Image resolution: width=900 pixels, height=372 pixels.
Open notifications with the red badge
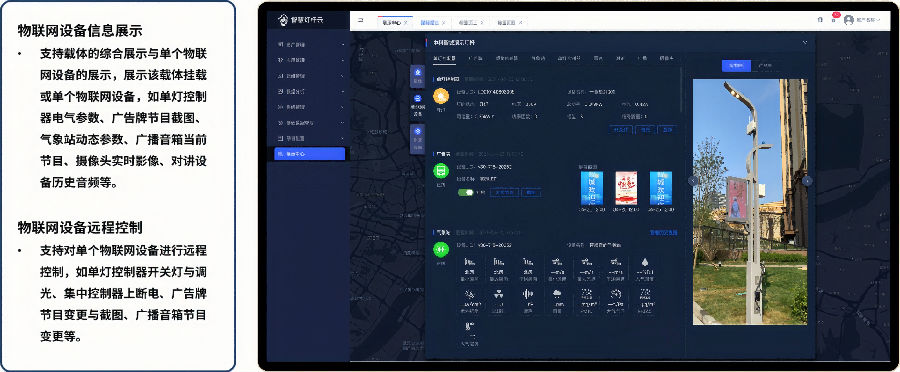(x=833, y=20)
